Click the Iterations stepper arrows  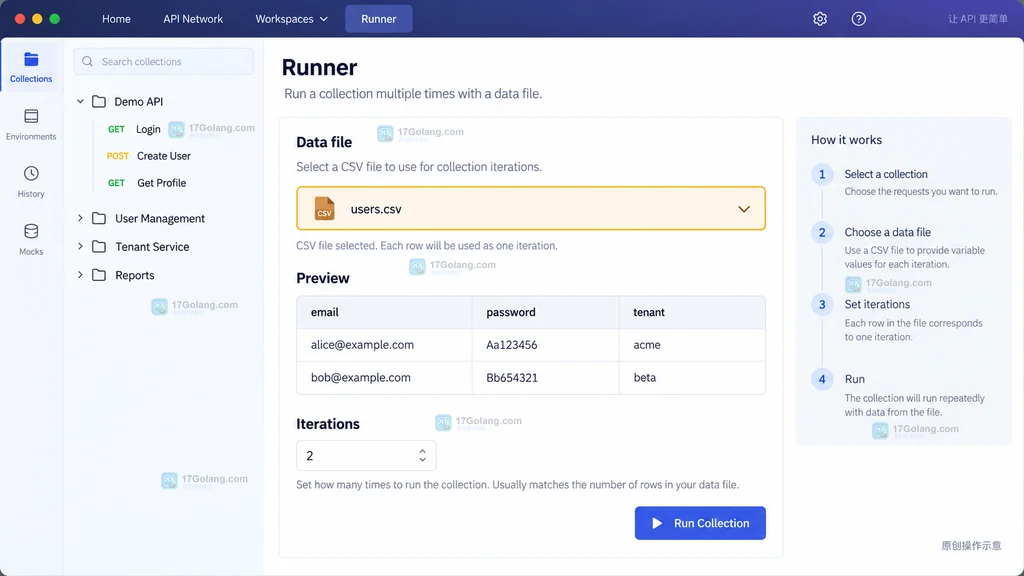click(423, 455)
